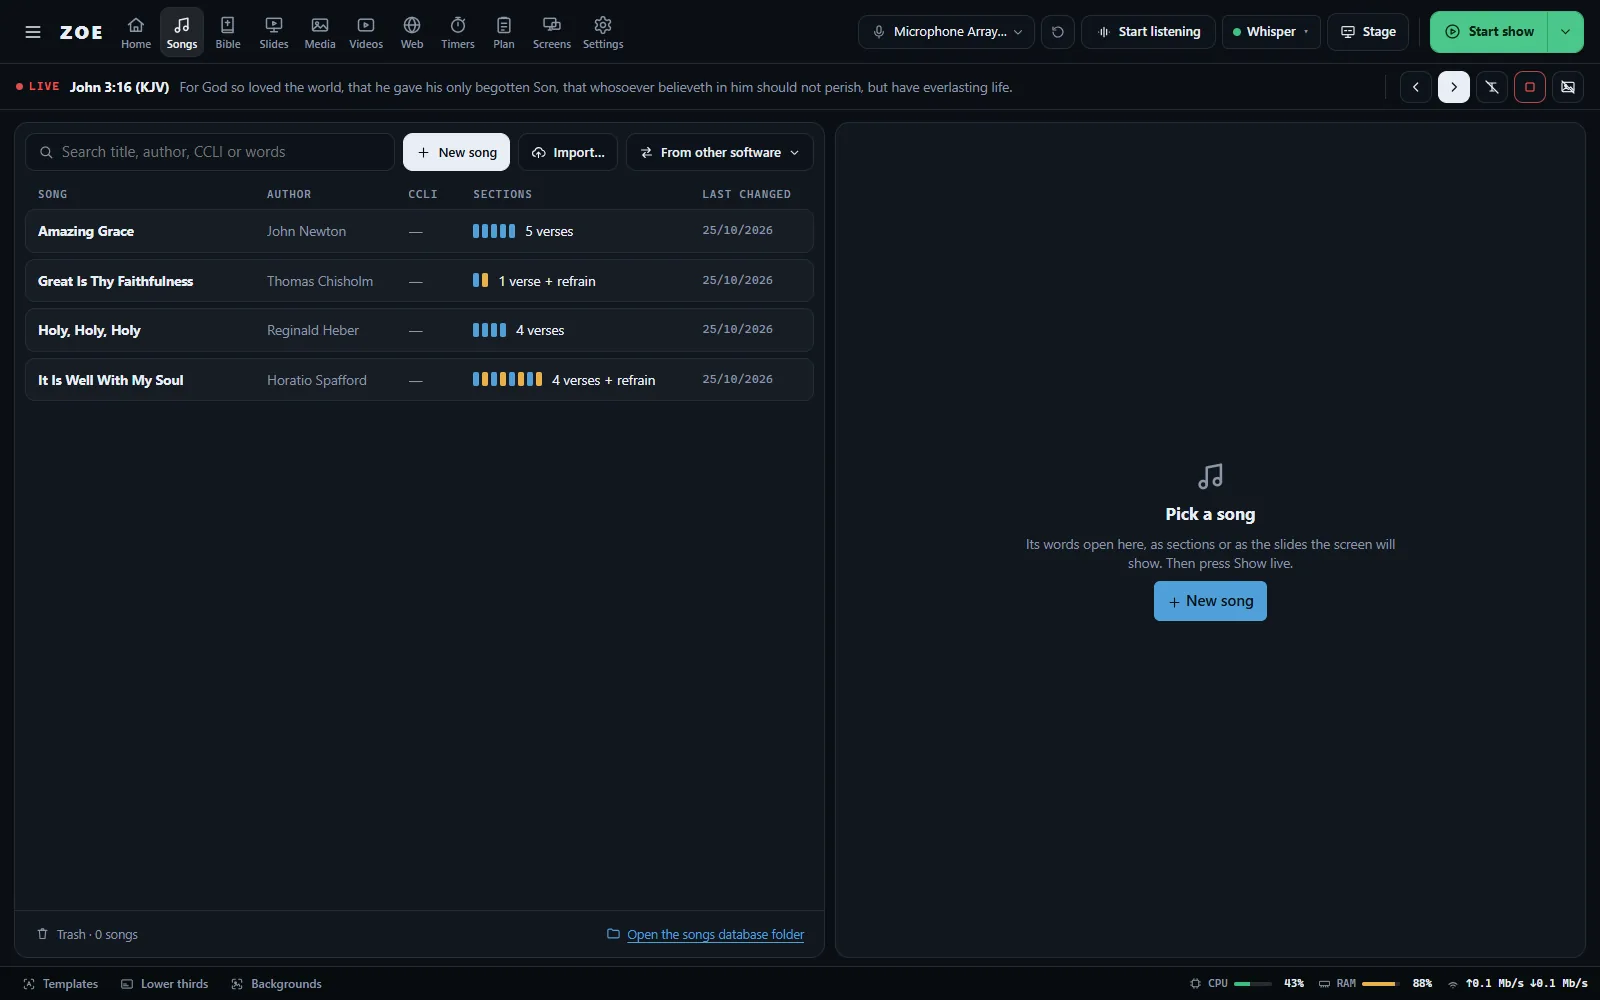Click the refresh microphone devices icon
The image size is (1600, 1000).
[1058, 32]
